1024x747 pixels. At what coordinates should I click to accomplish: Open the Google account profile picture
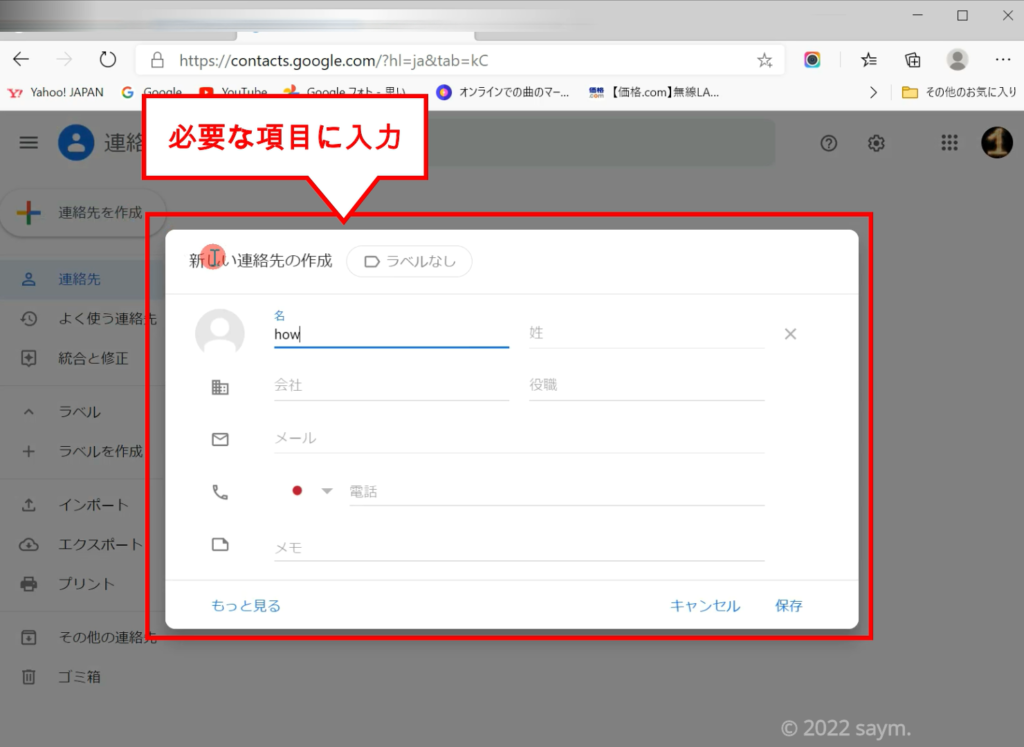[996, 143]
